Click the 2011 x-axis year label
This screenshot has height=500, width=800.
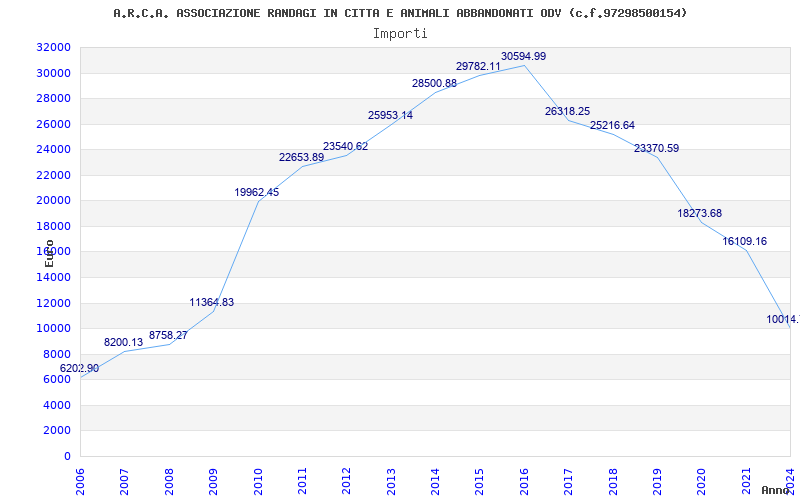(303, 482)
